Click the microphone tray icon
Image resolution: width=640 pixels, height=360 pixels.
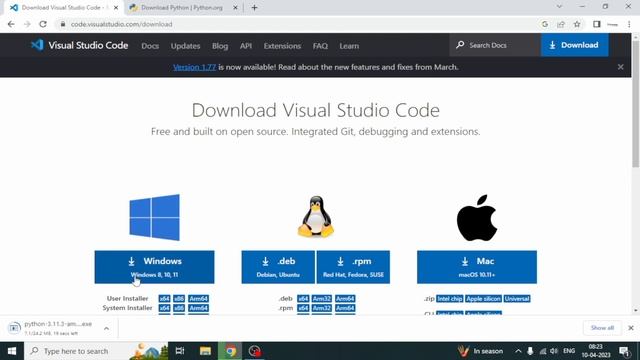click(530, 351)
